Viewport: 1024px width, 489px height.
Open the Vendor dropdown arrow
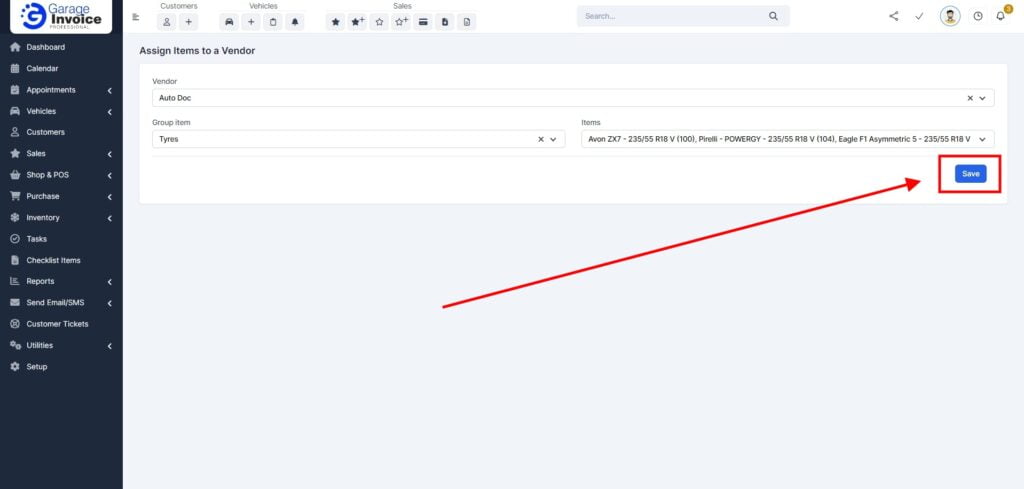tap(982, 98)
